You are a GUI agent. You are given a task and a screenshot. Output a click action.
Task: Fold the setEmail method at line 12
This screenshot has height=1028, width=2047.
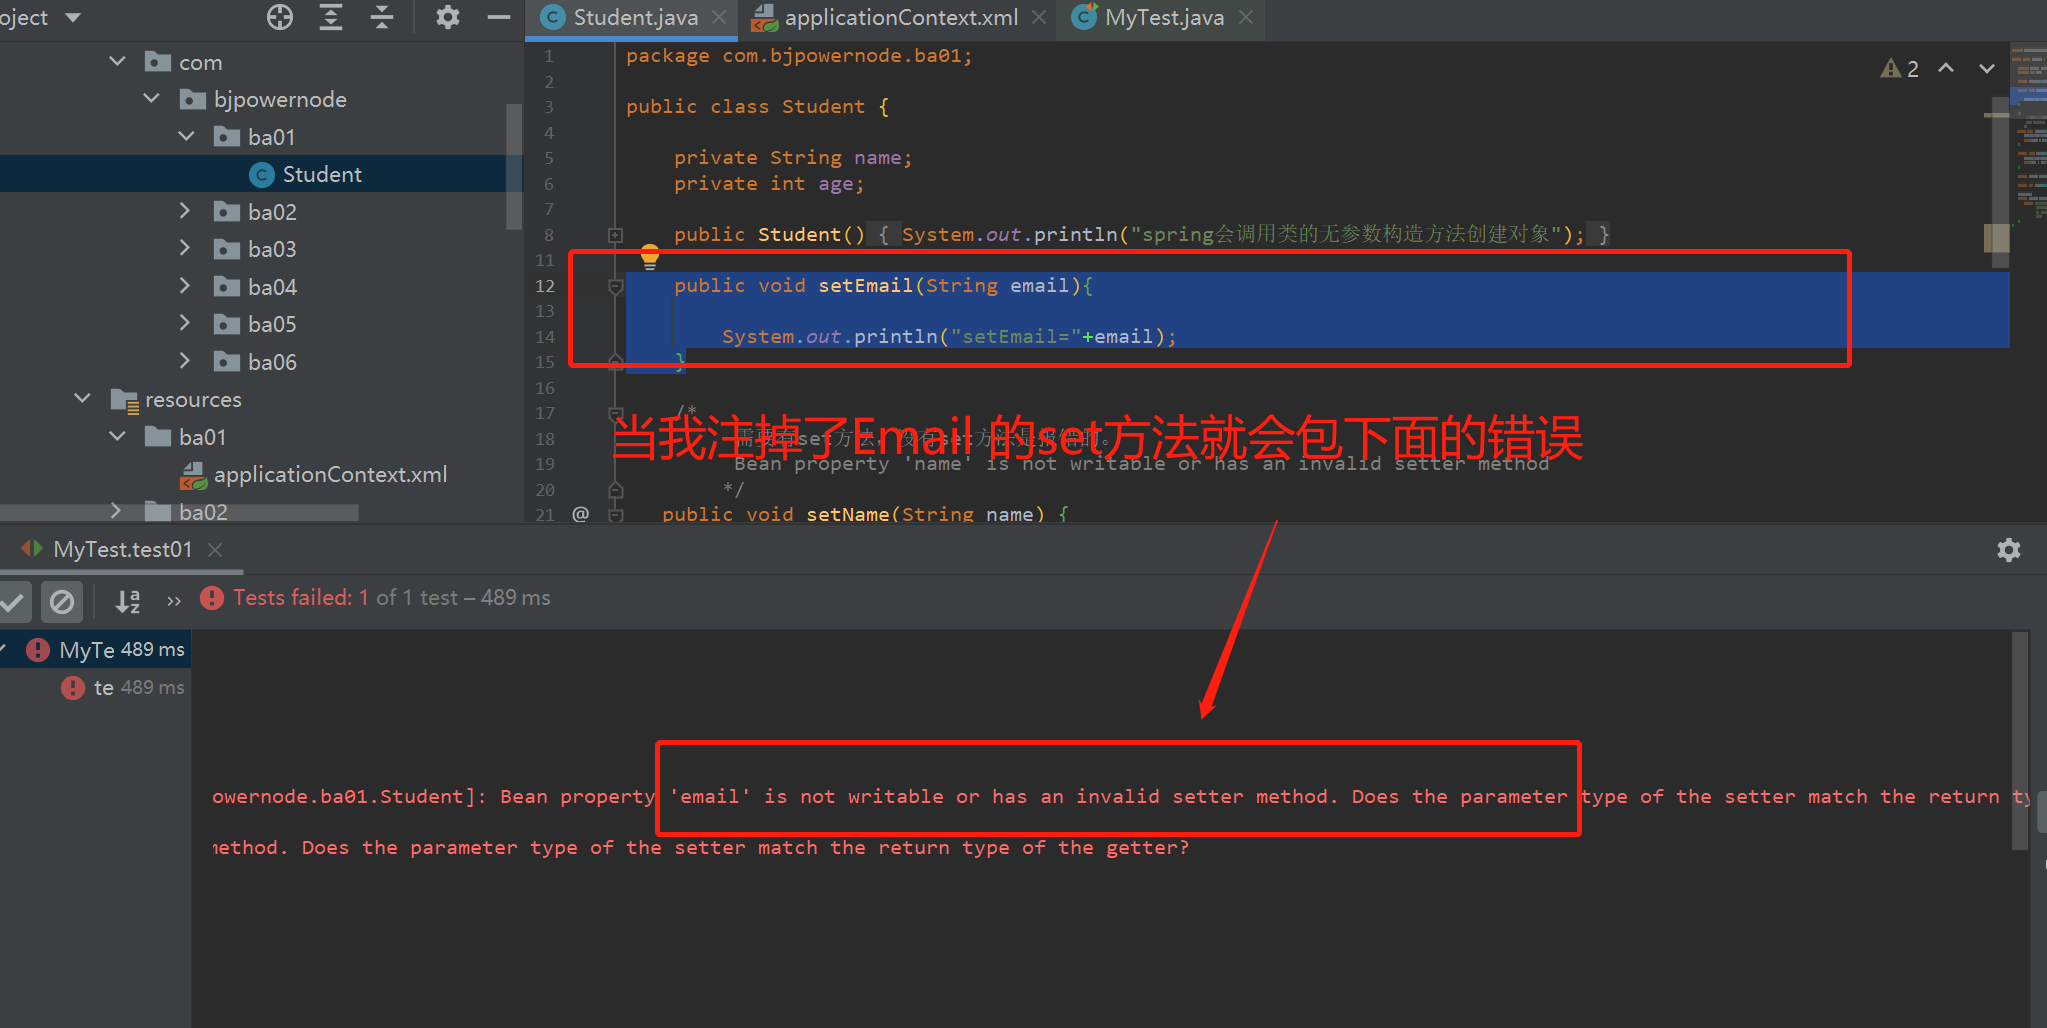pos(616,287)
